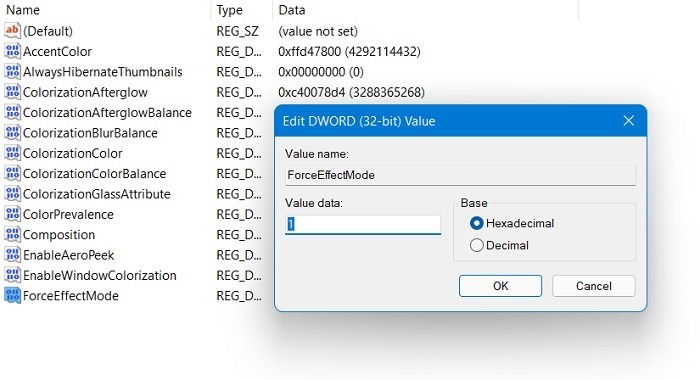This screenshot has width=700, height=380.
Task: Select the AlwaysHibernateThumbnails entry name
Action: (x=103, y=72)
